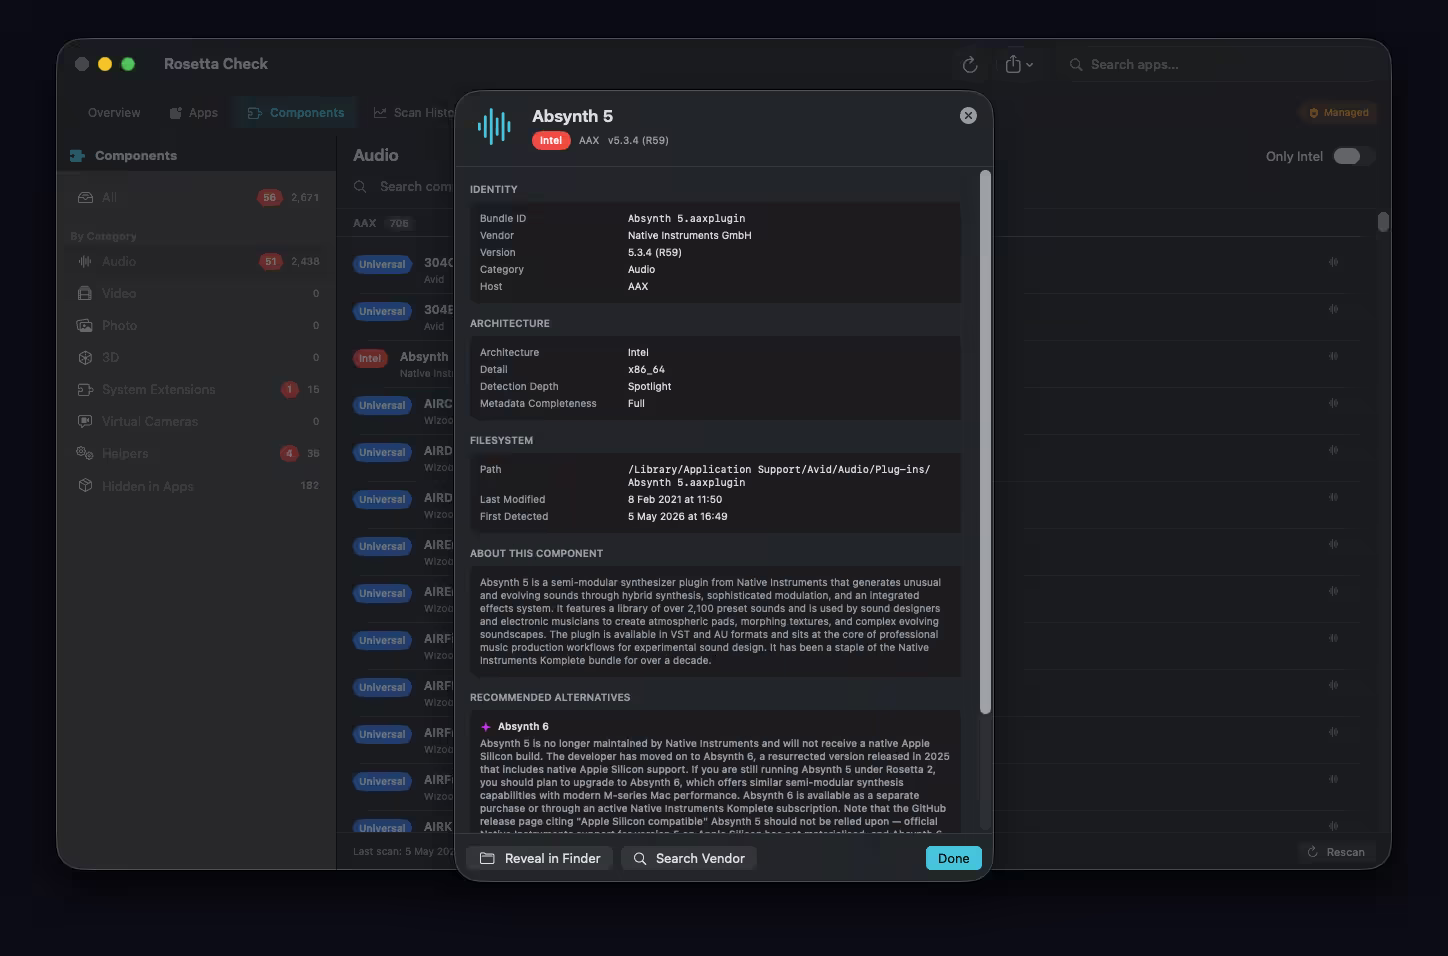Click the folder icon on Reveal button
The height and width of the screenshot is (956, 1448).
coord(487,859)
